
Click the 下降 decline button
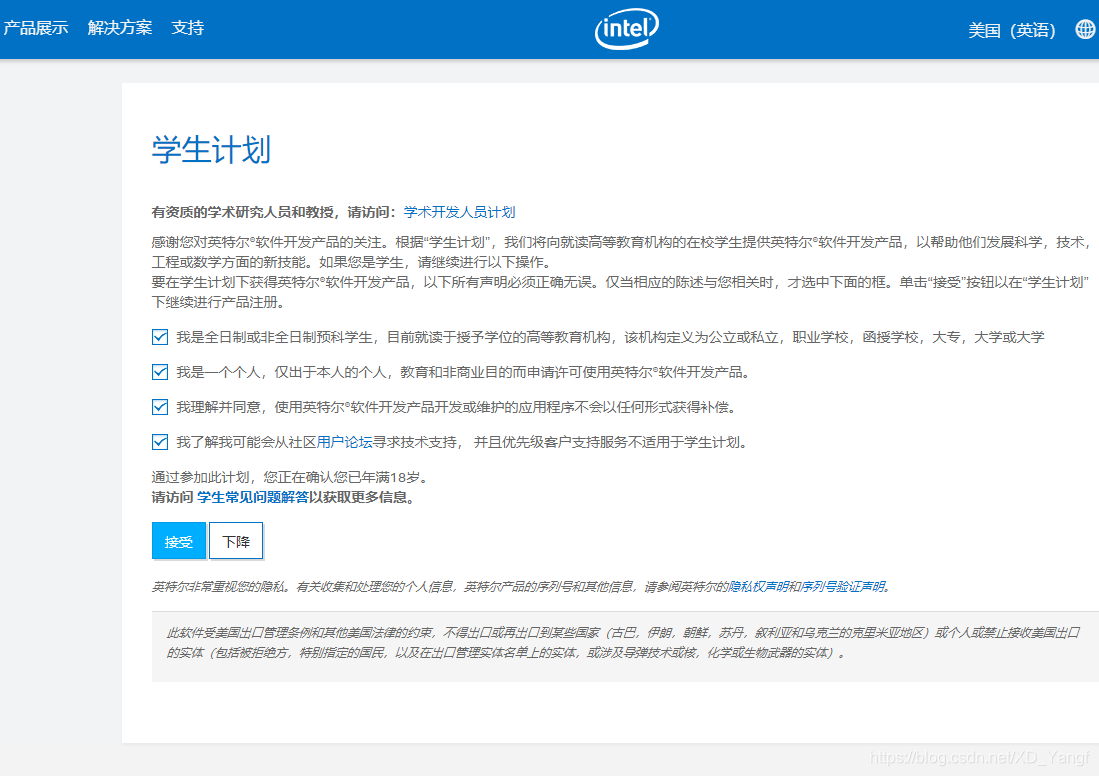coord(236,541)
